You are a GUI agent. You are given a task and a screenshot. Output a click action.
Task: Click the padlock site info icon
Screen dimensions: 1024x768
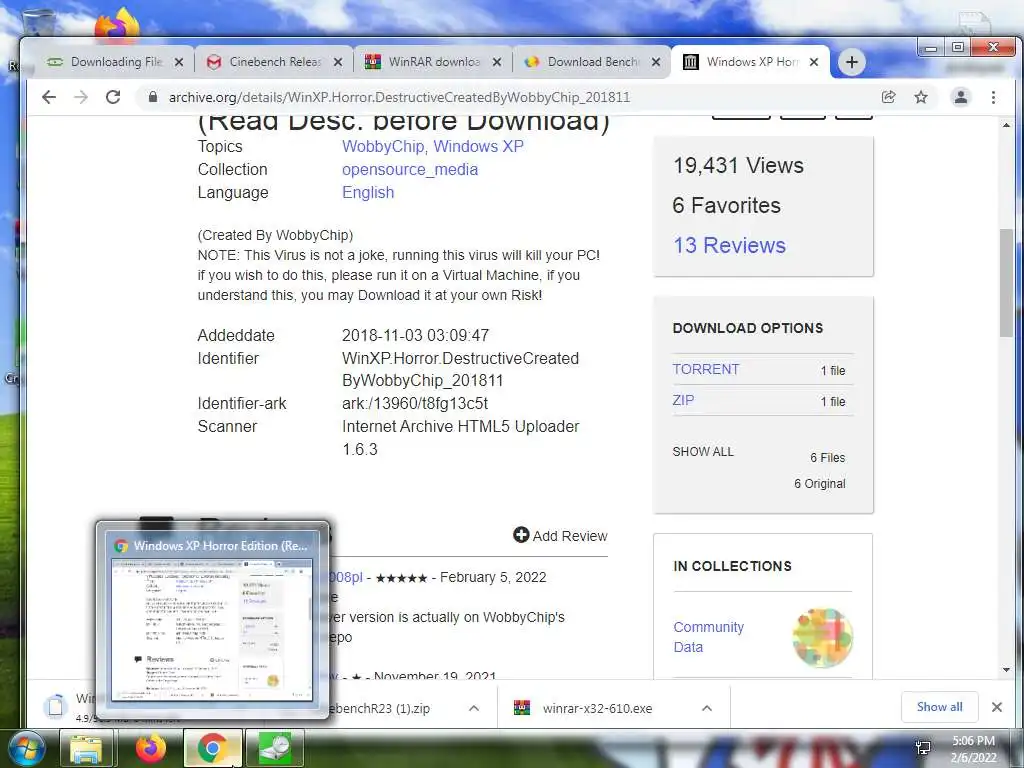(153, 97)
